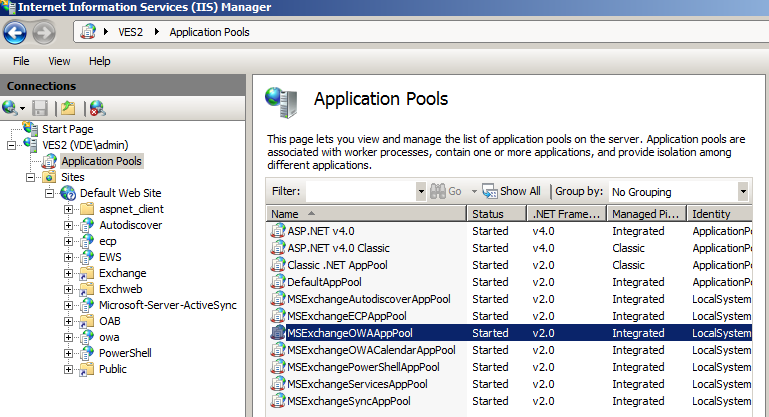
Task: Click the ASP.NET v4.0 pool icon
Action: 278,231
